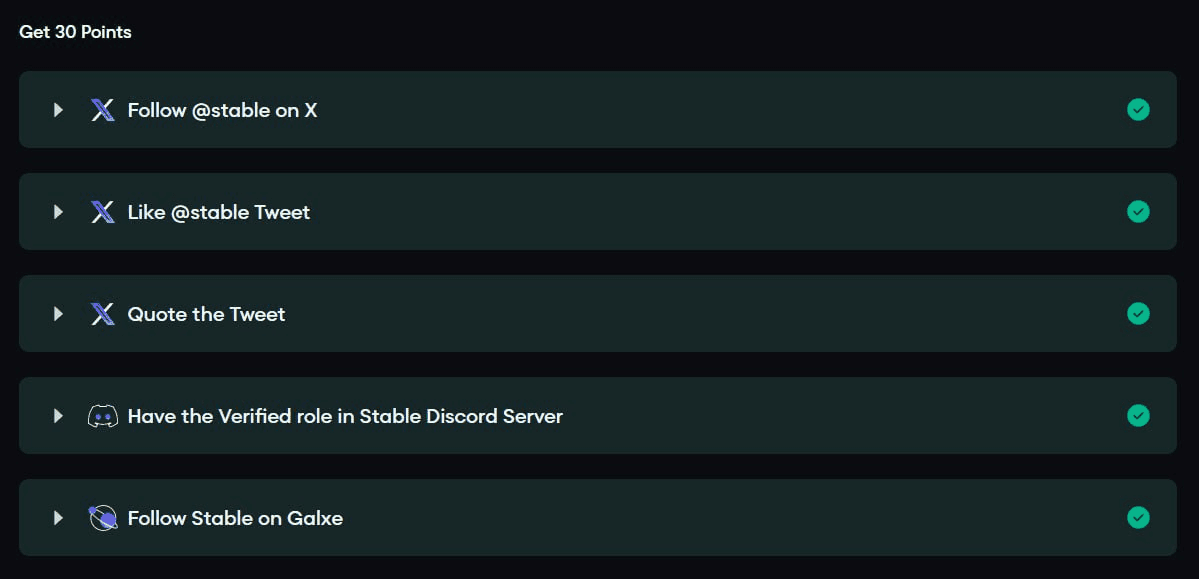This screenshot has width=1199, height=579.
Task: Click green checkmark on Discord Verified role task
Action: (x=1139, y=415)
